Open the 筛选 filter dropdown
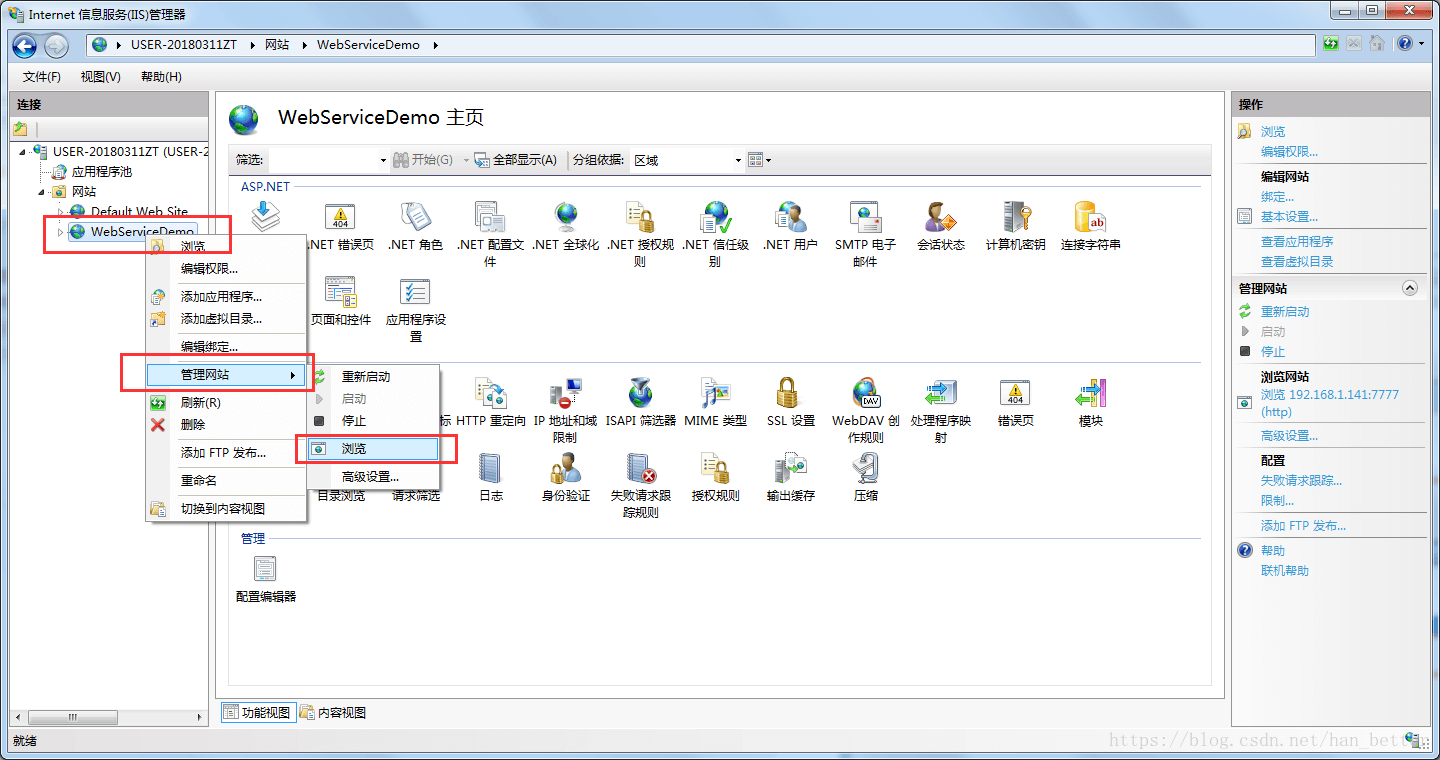This screenshot has width=1440, height=760. coord(383,160)
